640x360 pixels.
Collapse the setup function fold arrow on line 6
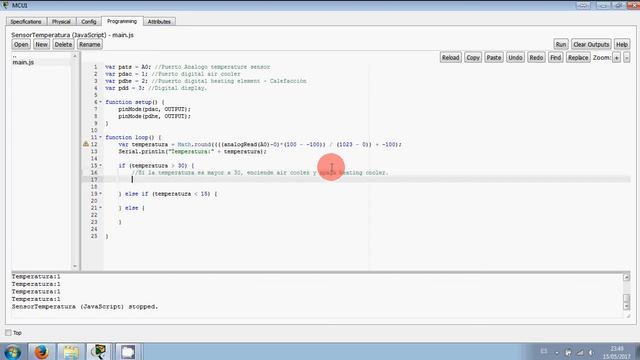pos(100,102)
